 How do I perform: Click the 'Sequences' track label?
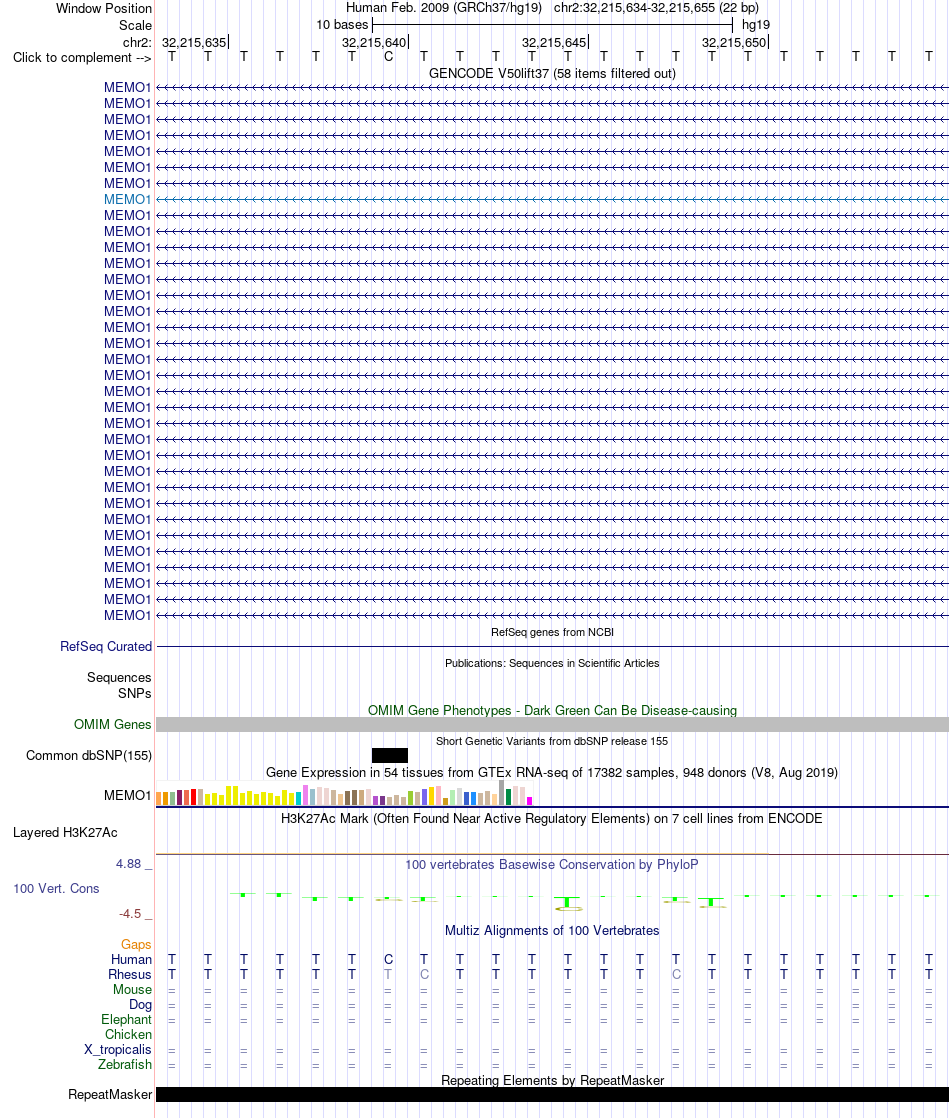click(x=119, y=677)
